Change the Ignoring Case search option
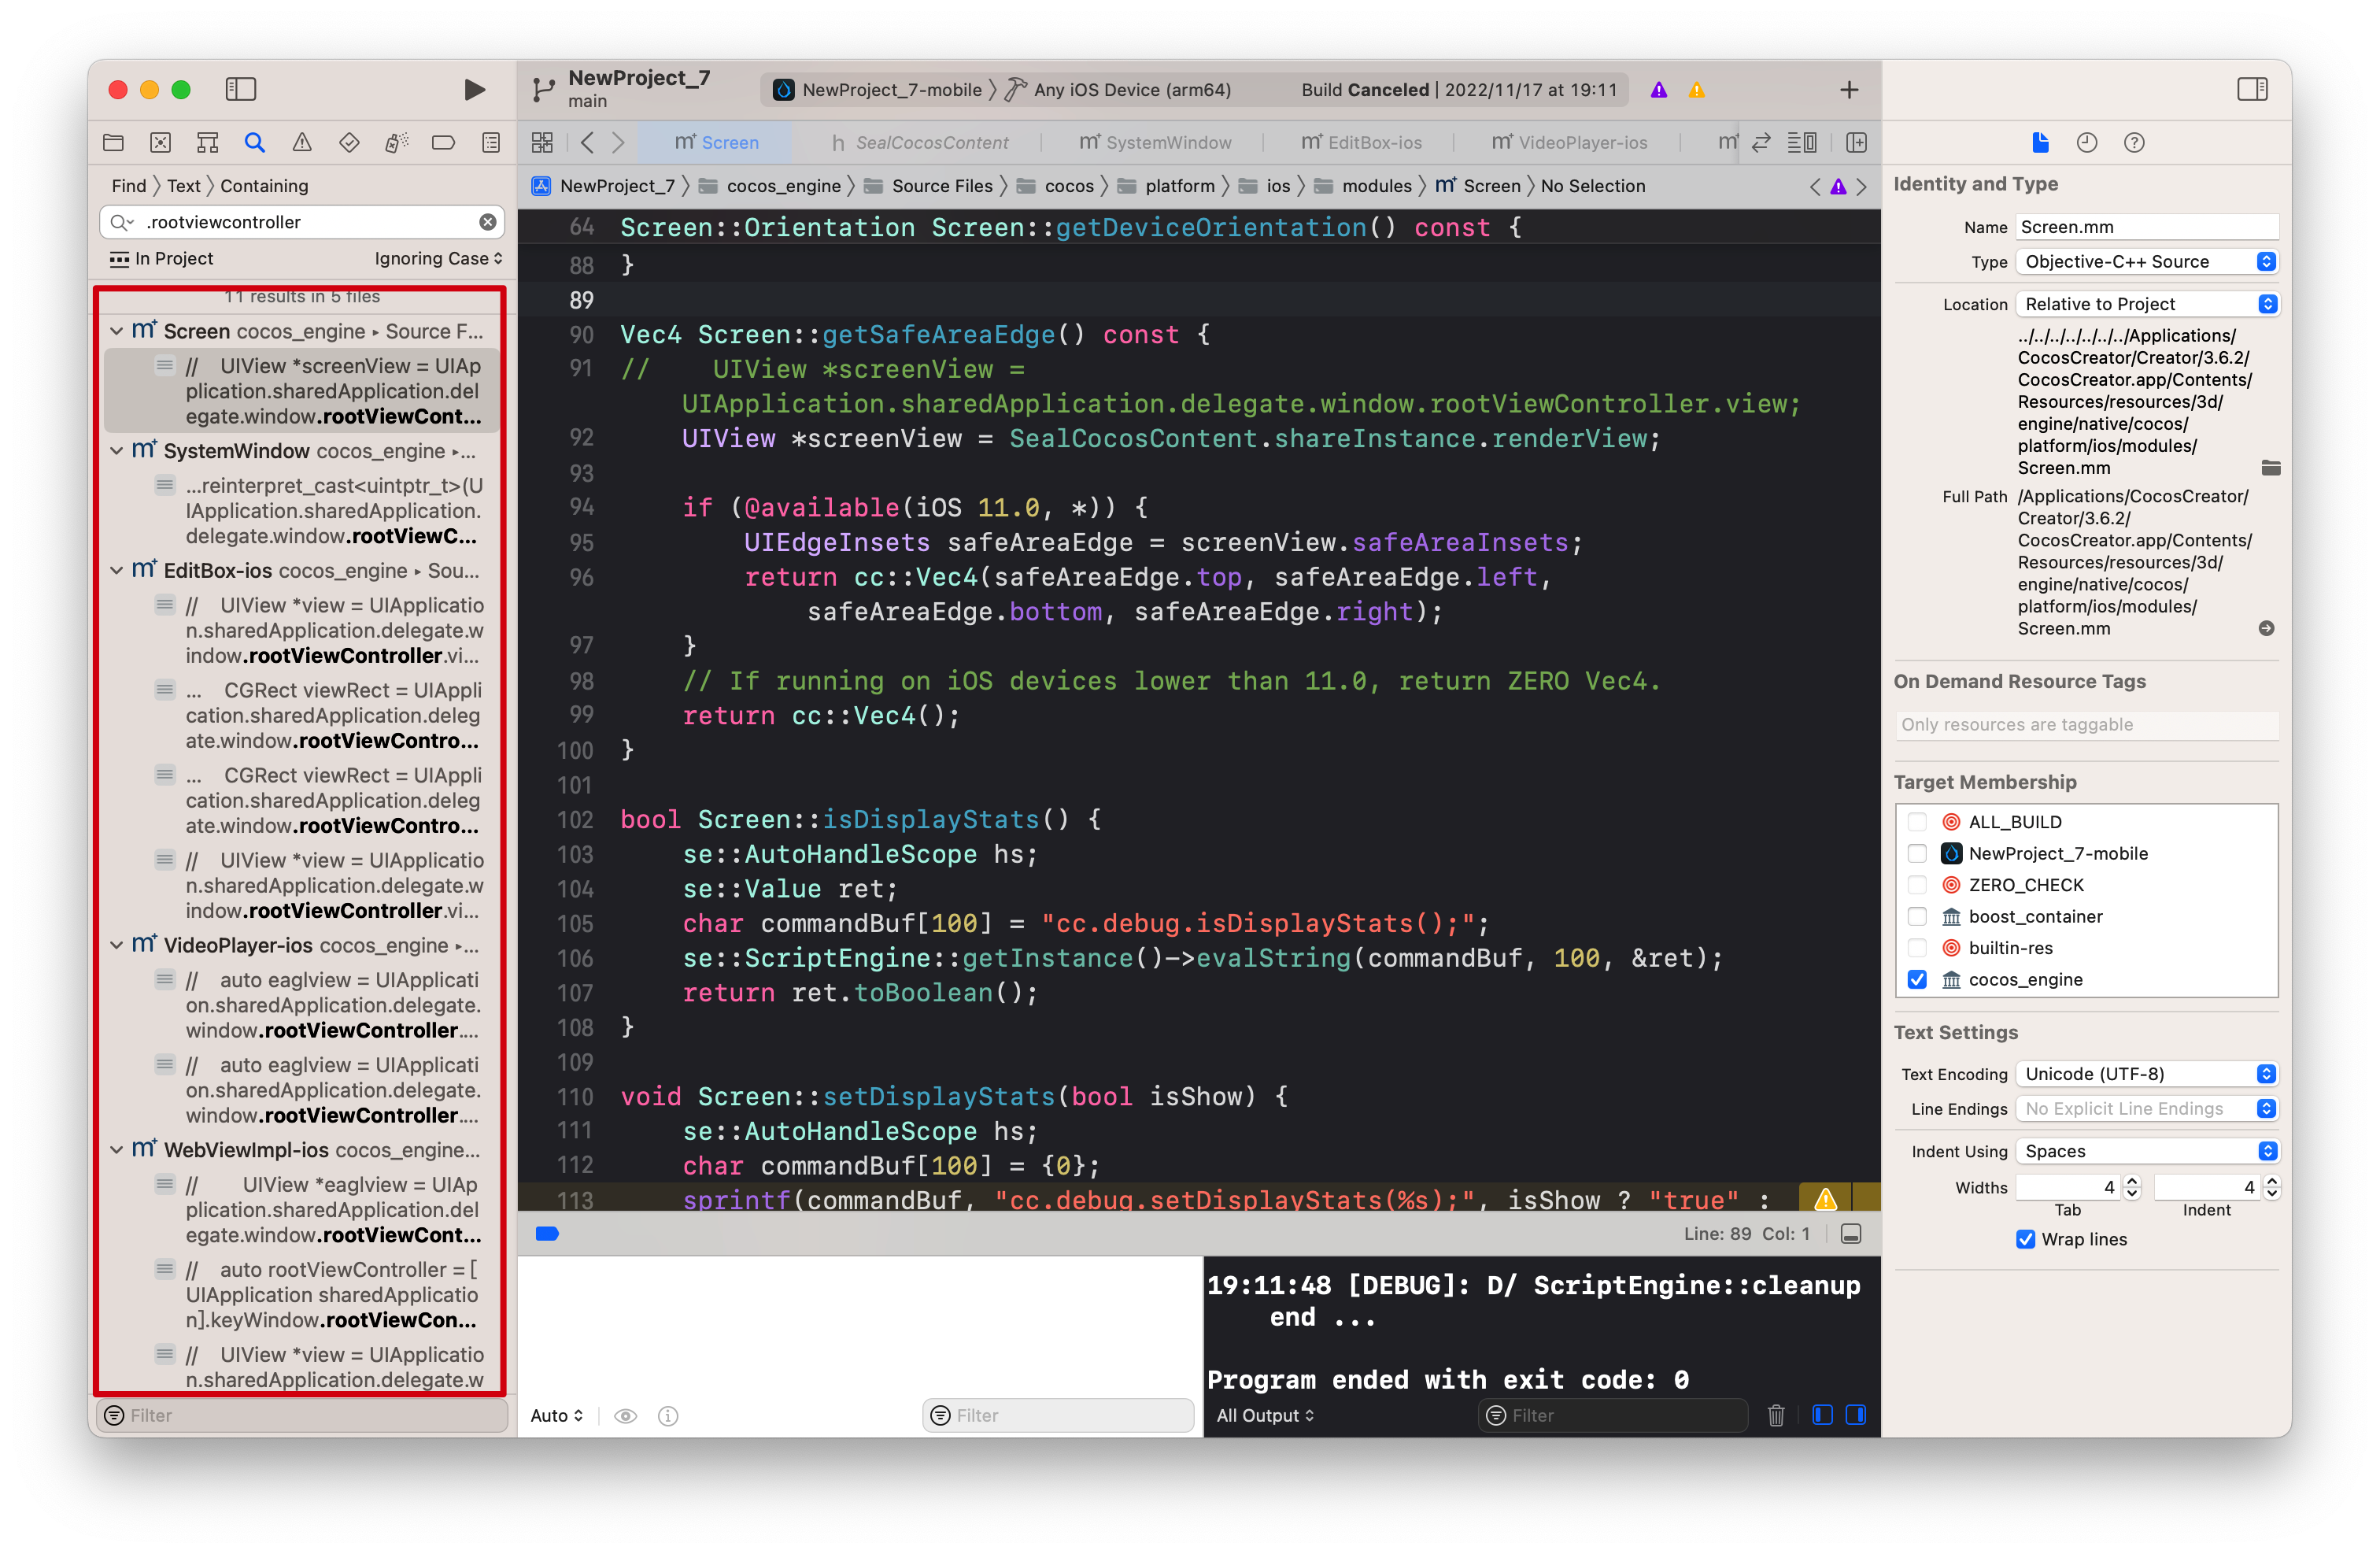The height and width of the screenshot is (1554, 2380). 438,258
